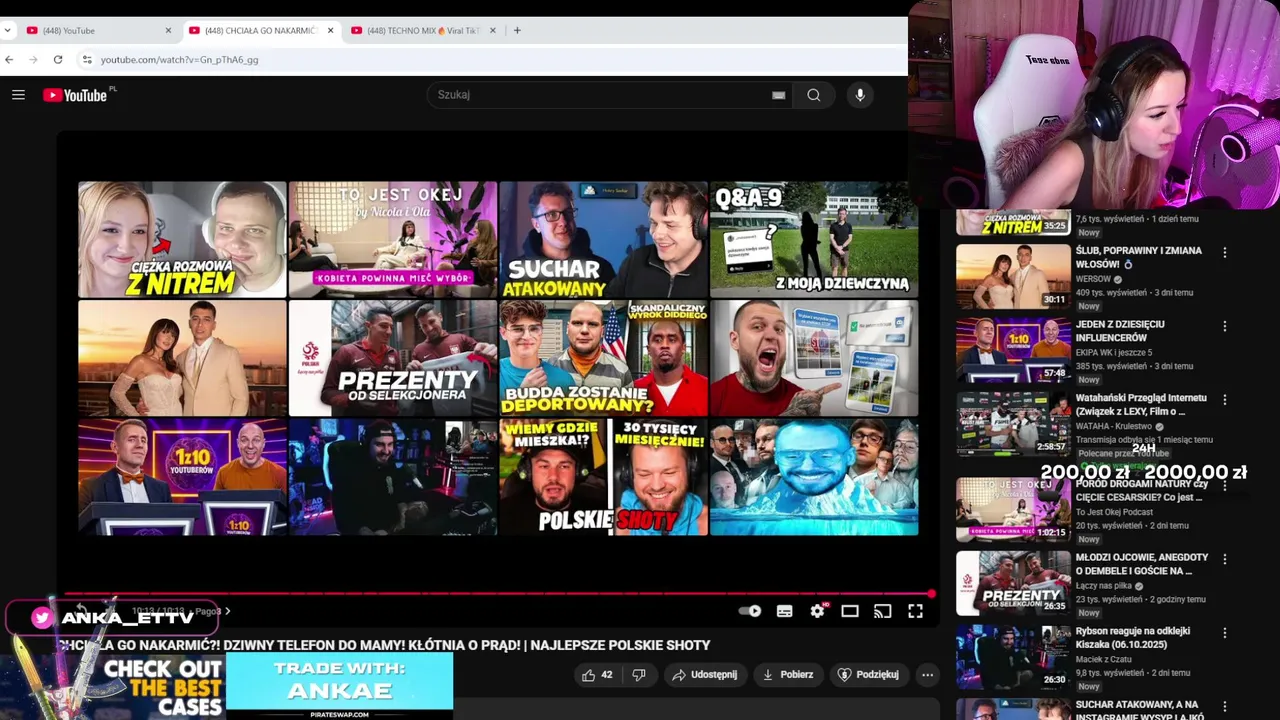
Task: Open sidebar video 'MŁODZI OJCOWIE, ANEGDOTY O DEMBELE'
Action: click(1142, 564)
